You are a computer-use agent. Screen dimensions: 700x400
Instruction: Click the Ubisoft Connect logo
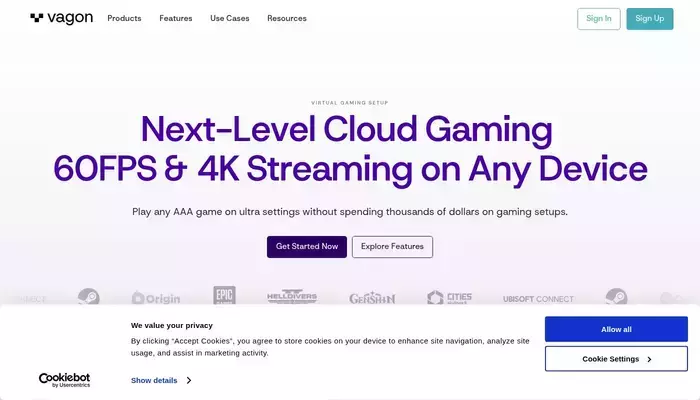(x=538, y=299)
